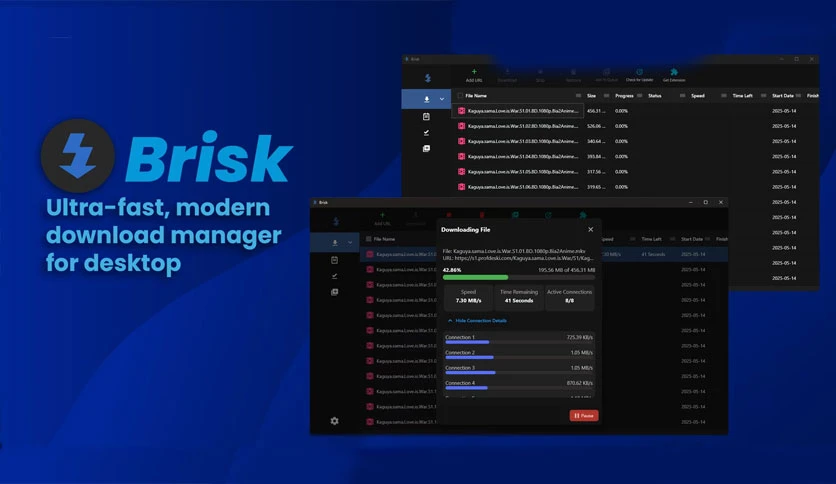Open the Time Left column menu in the back window
The width and height of the screenshot is (836, 484).
[x=763, y=95]
